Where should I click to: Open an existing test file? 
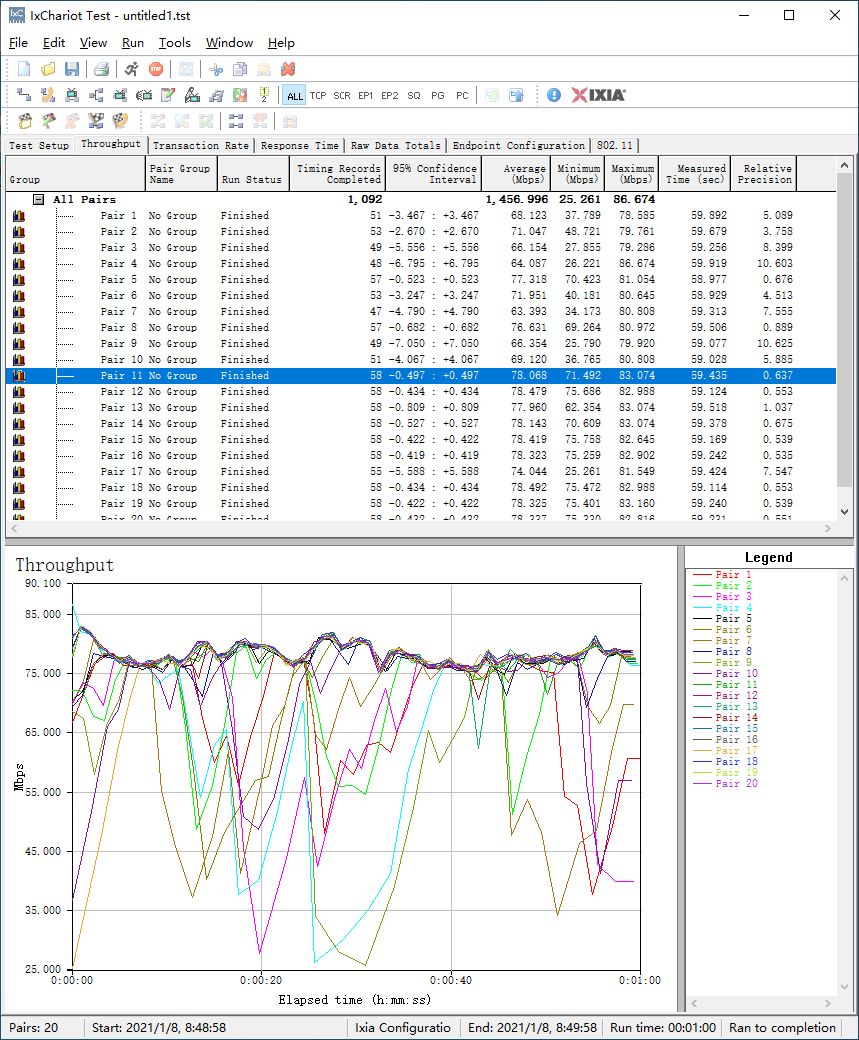point(48,69)
